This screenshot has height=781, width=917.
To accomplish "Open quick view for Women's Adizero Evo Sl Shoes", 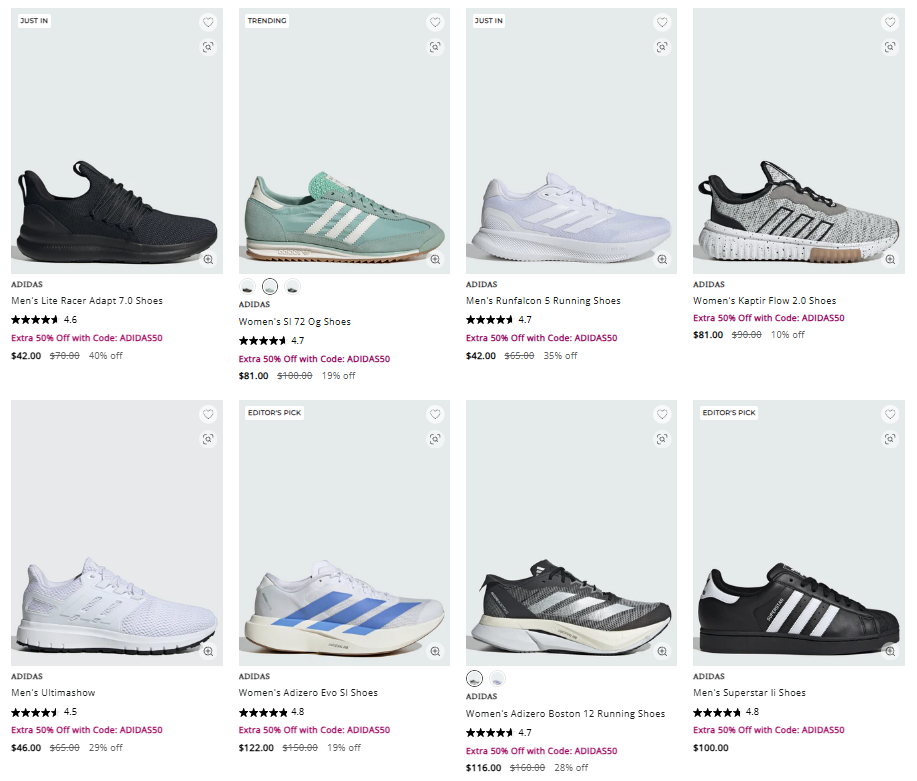I will click(x=434, y=438).
